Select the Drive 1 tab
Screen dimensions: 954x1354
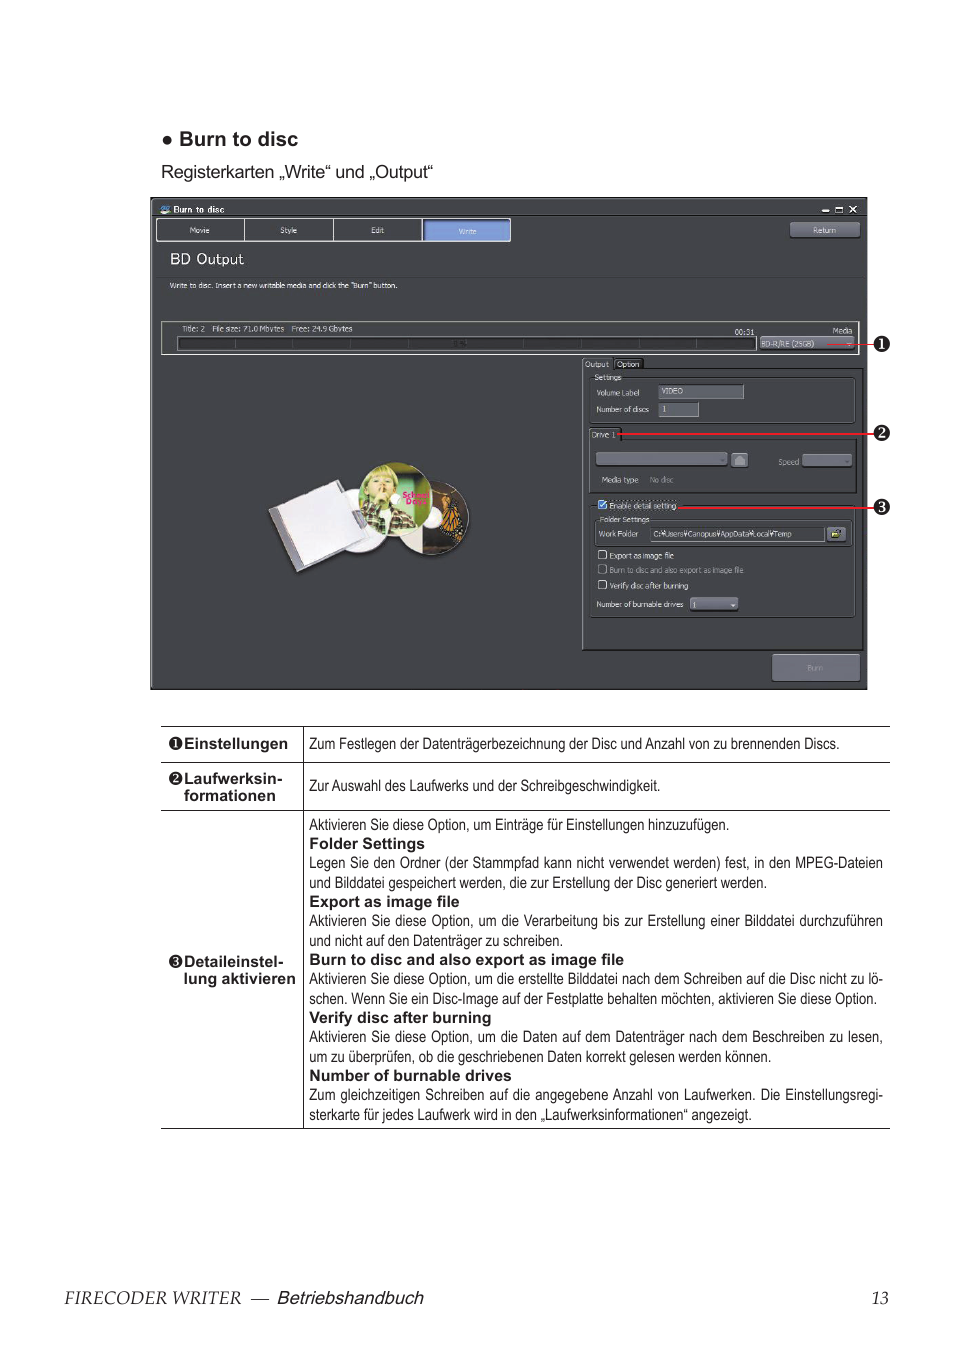[x=605, y=435]
